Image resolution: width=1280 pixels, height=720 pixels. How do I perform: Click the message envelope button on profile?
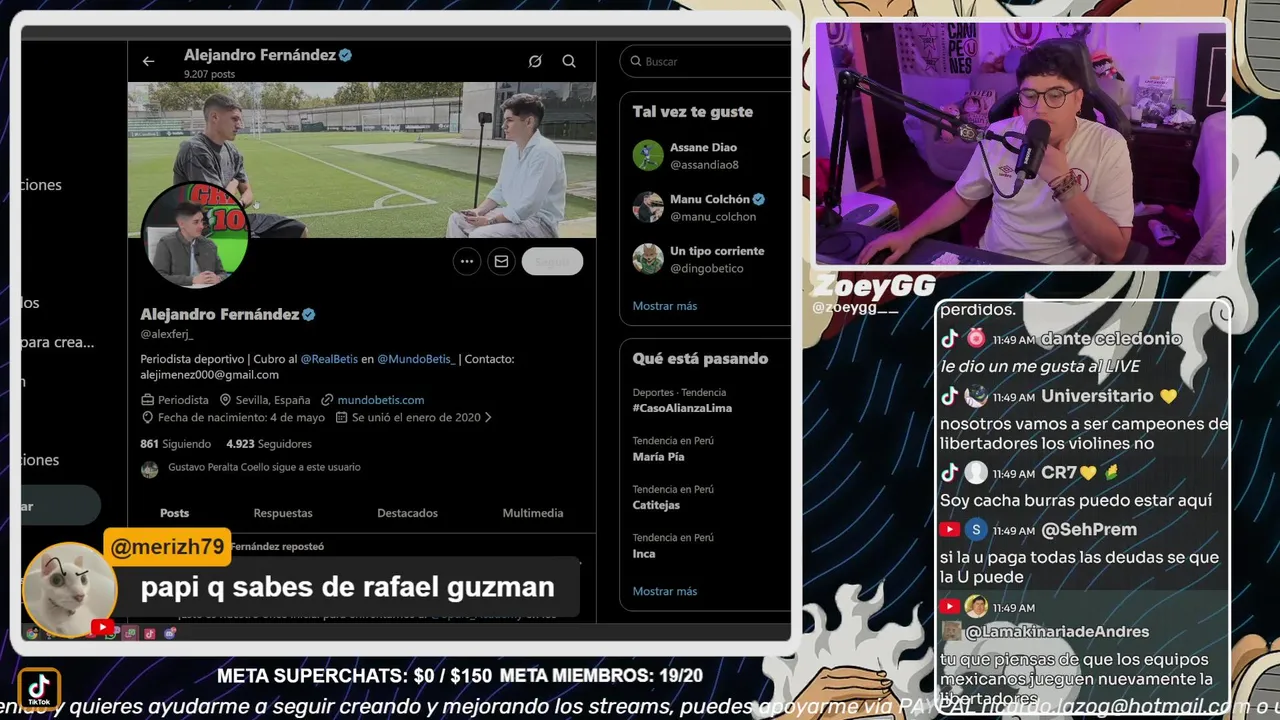click(x=501, y=261)
